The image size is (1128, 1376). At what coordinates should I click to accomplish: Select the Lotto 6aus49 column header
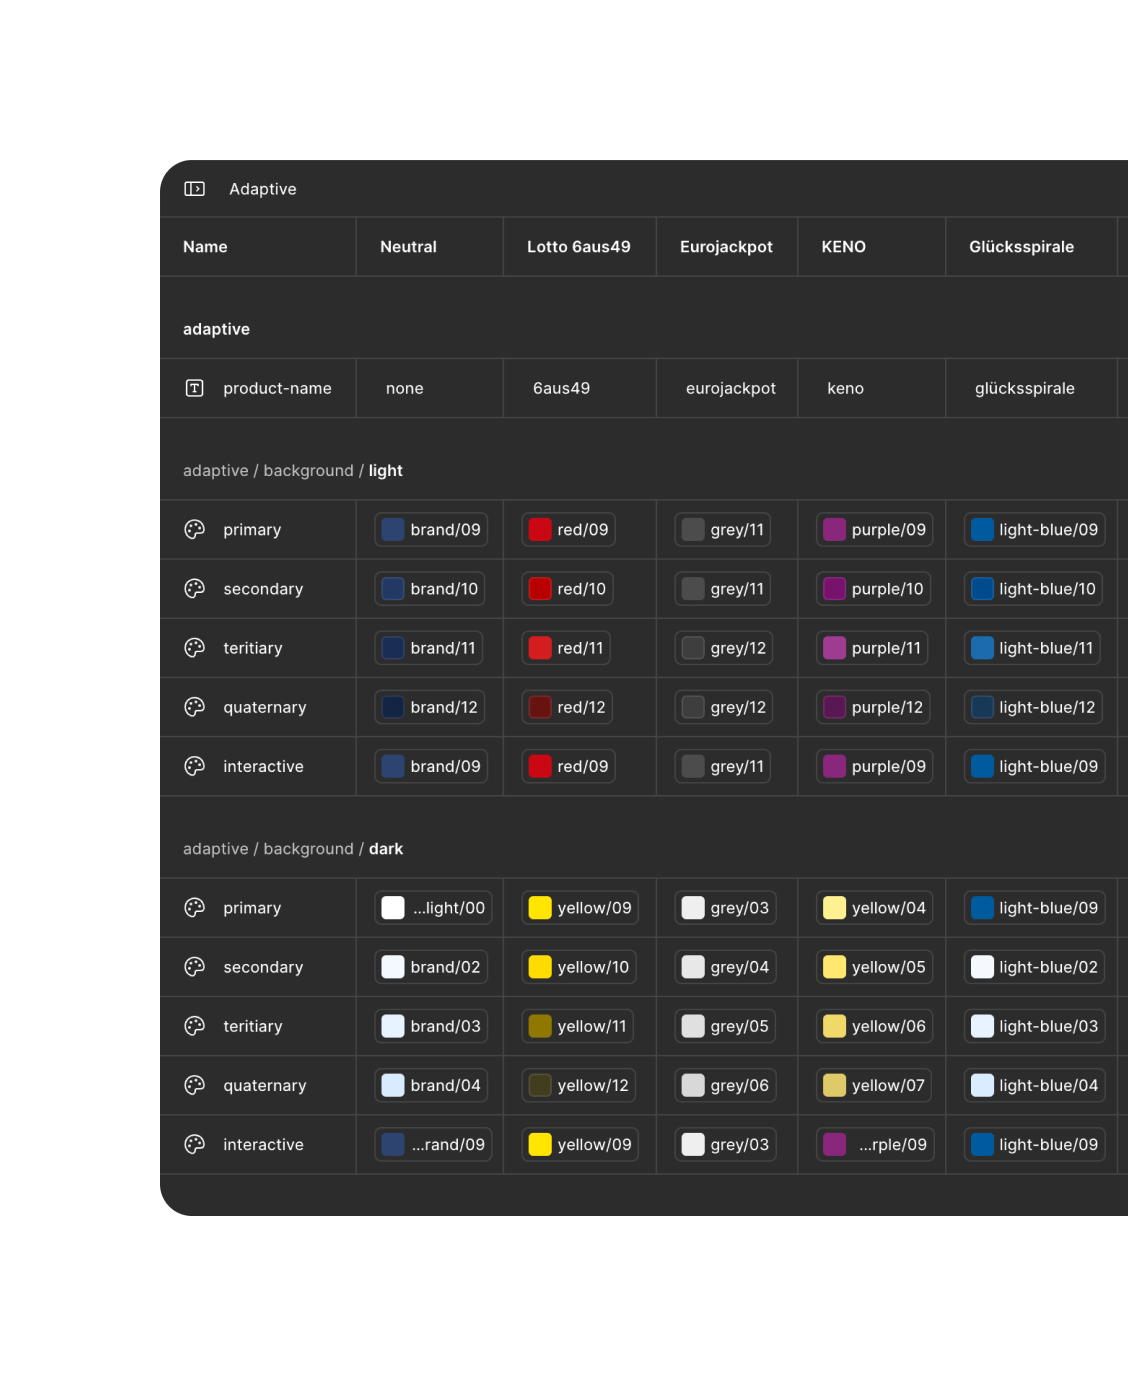click(x=579, y=247)
